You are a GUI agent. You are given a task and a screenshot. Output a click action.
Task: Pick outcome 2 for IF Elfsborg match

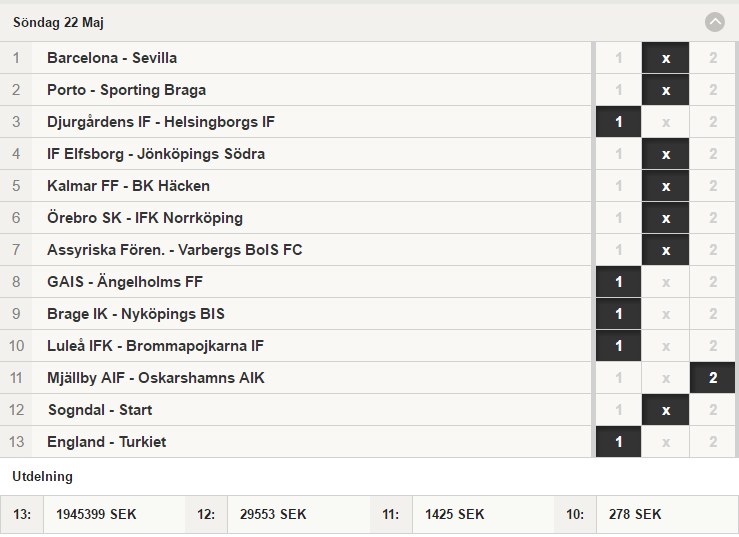713,154
